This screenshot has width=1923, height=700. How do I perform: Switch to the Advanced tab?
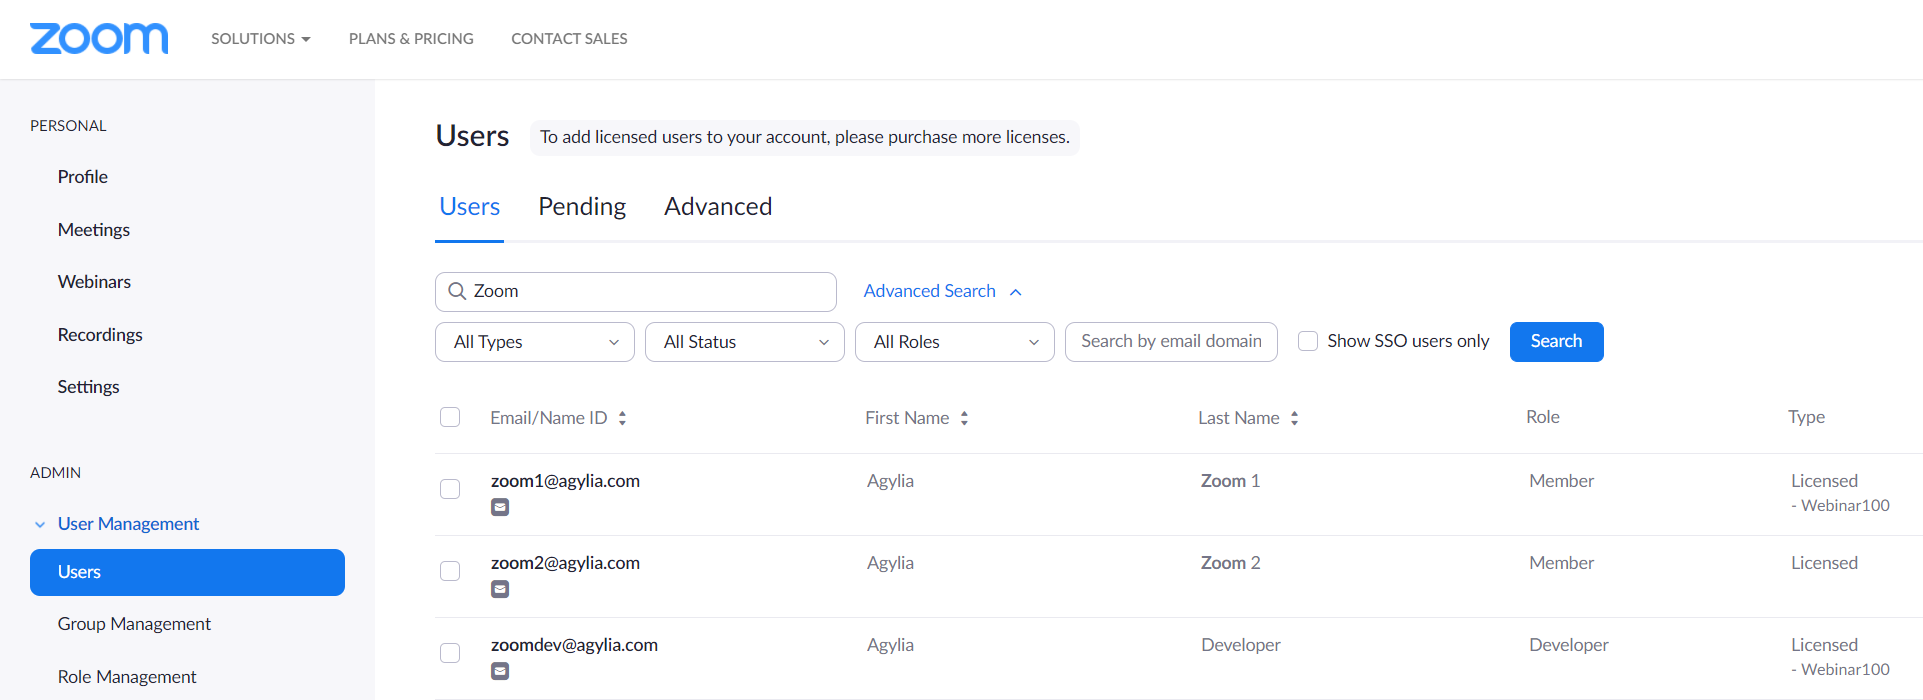[718, 206]
